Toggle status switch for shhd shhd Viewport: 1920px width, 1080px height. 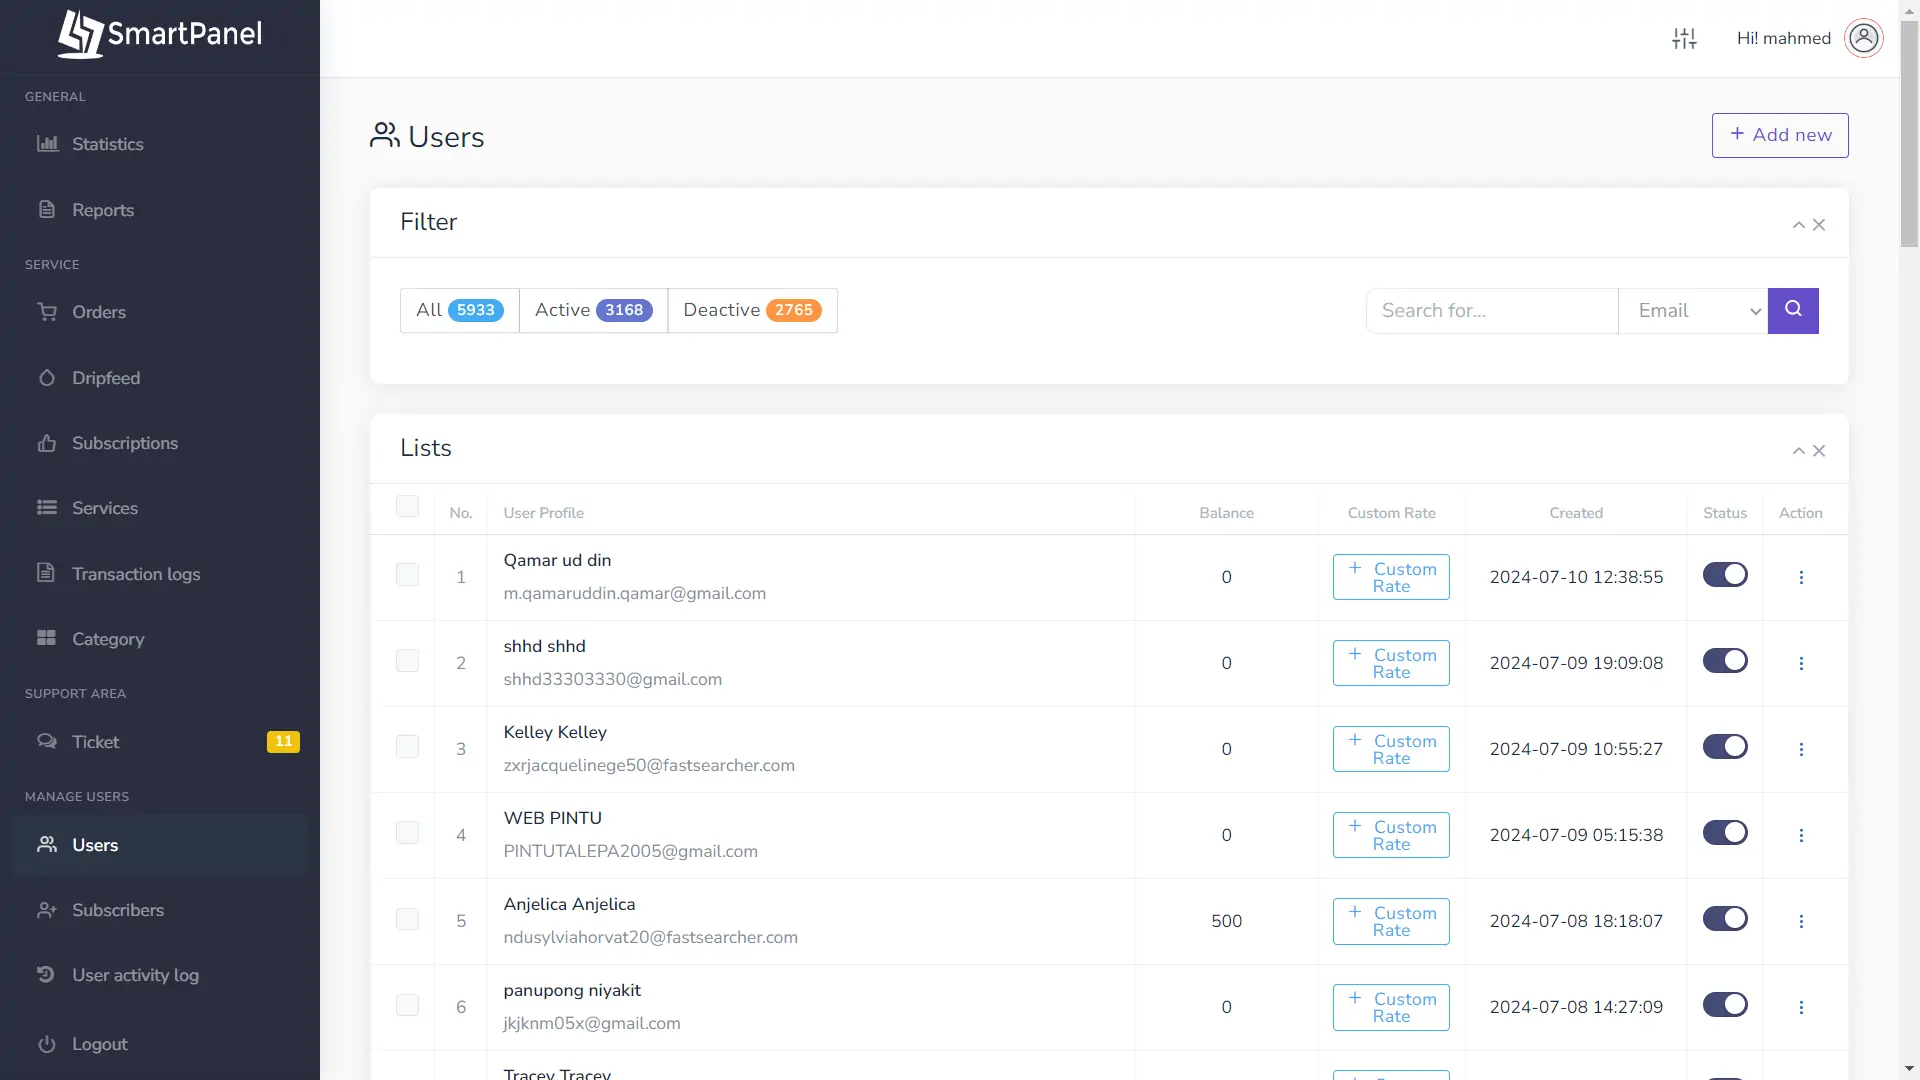(1725, 661)
